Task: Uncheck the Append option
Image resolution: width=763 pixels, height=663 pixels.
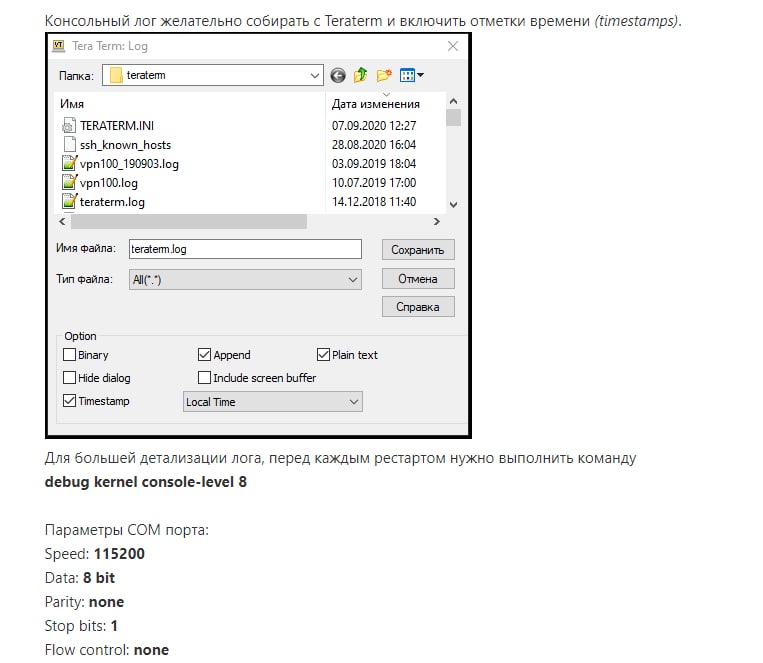Action: [x=204, y=354]
